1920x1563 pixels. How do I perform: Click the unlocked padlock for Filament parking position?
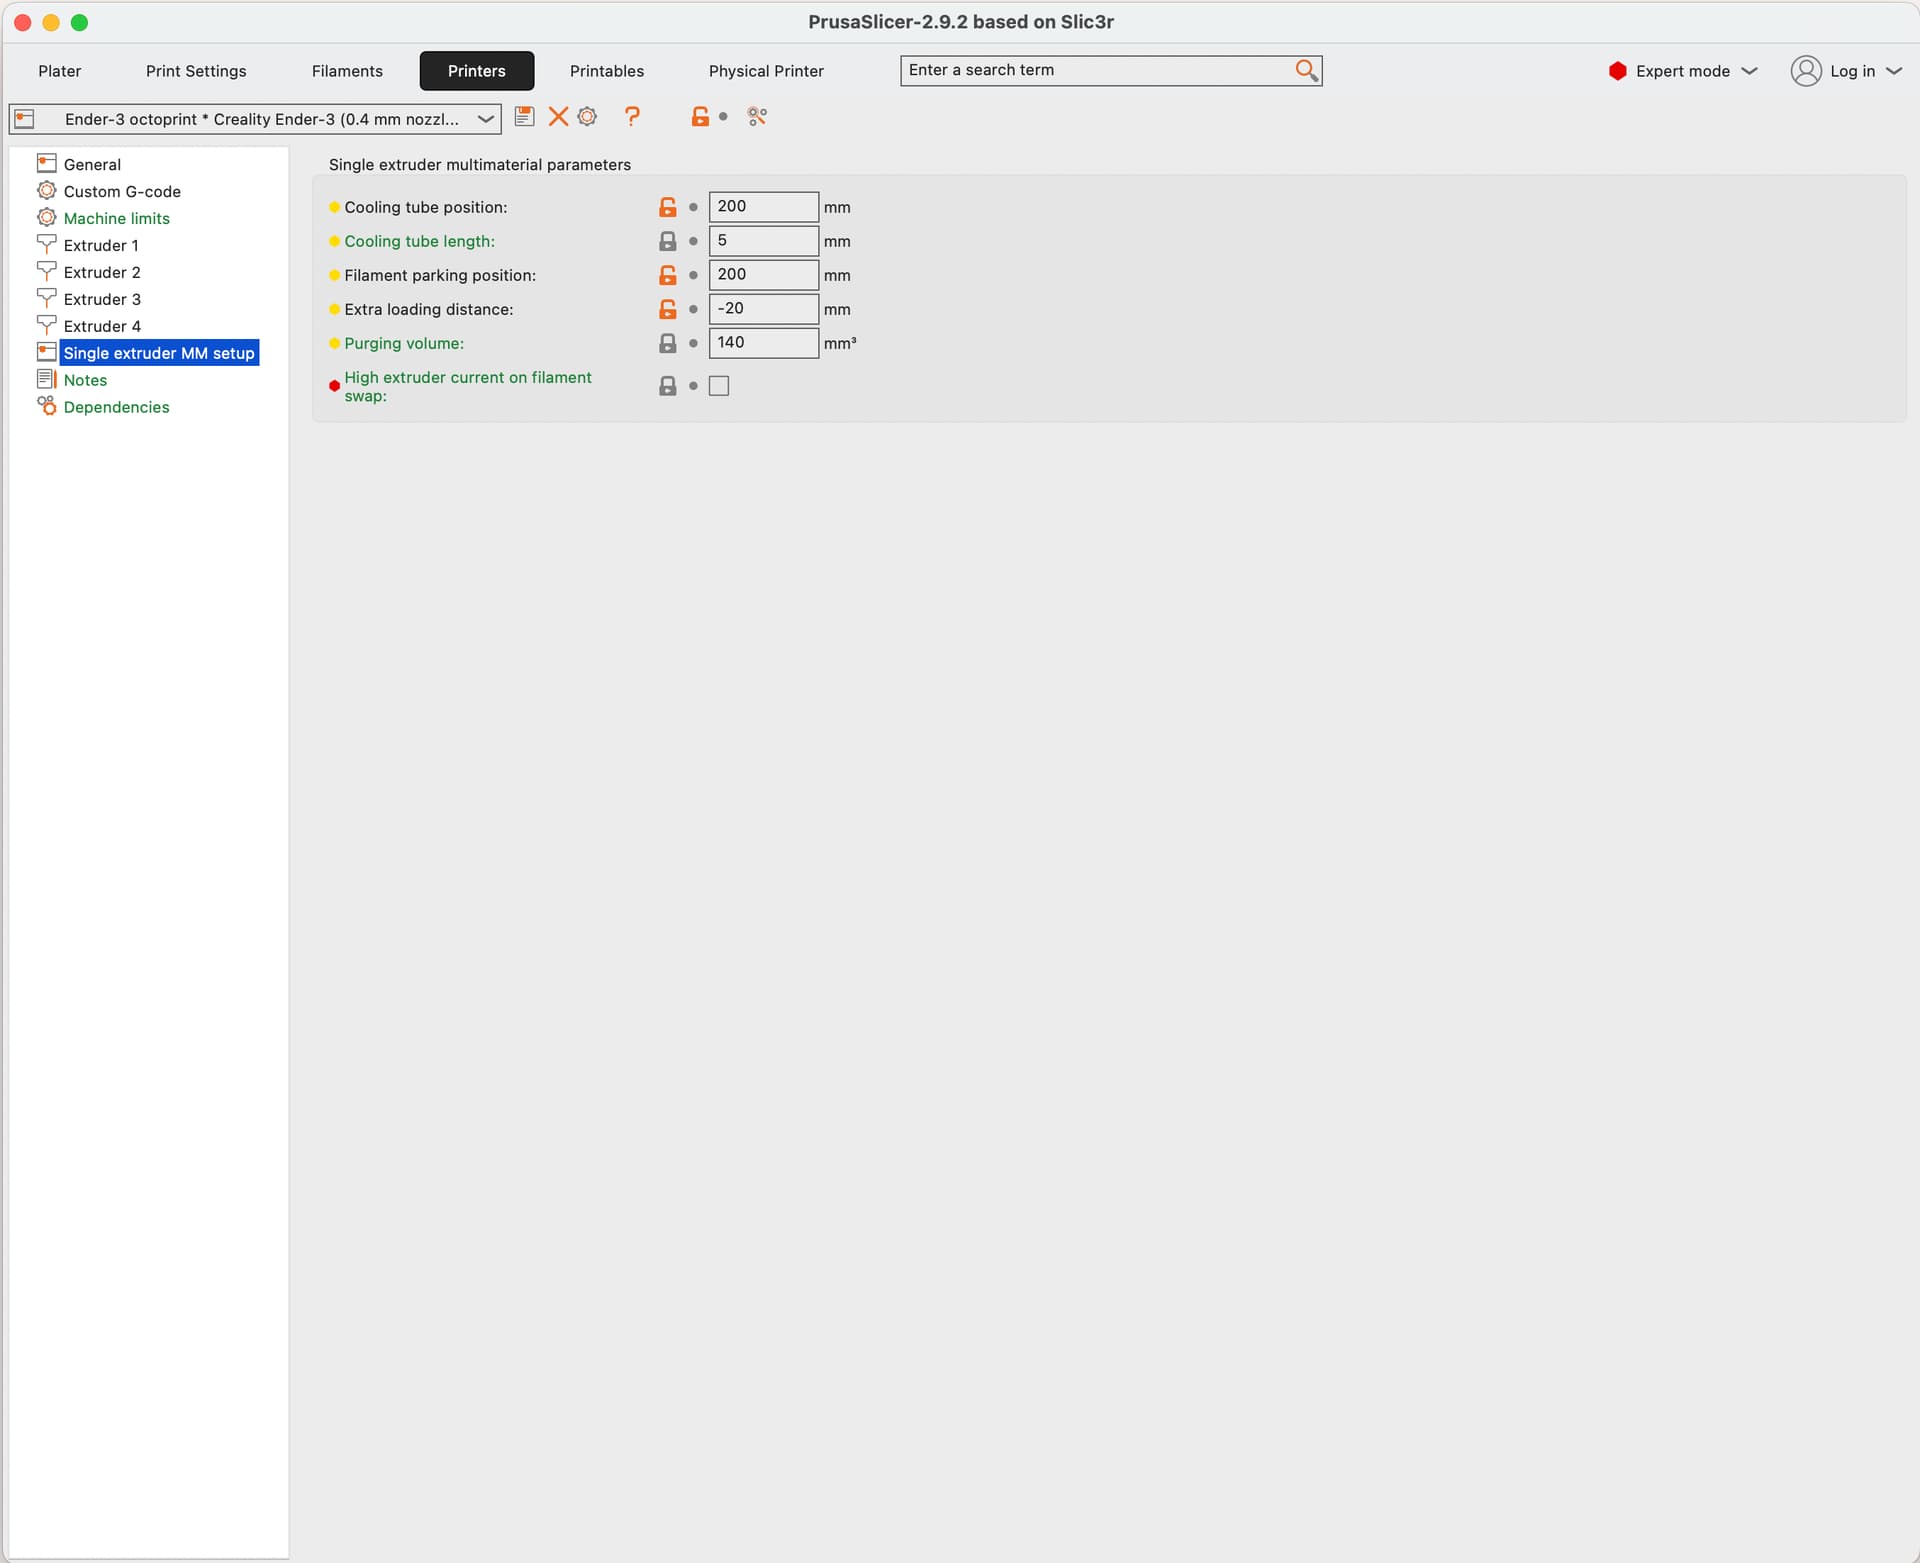point(668,275)
